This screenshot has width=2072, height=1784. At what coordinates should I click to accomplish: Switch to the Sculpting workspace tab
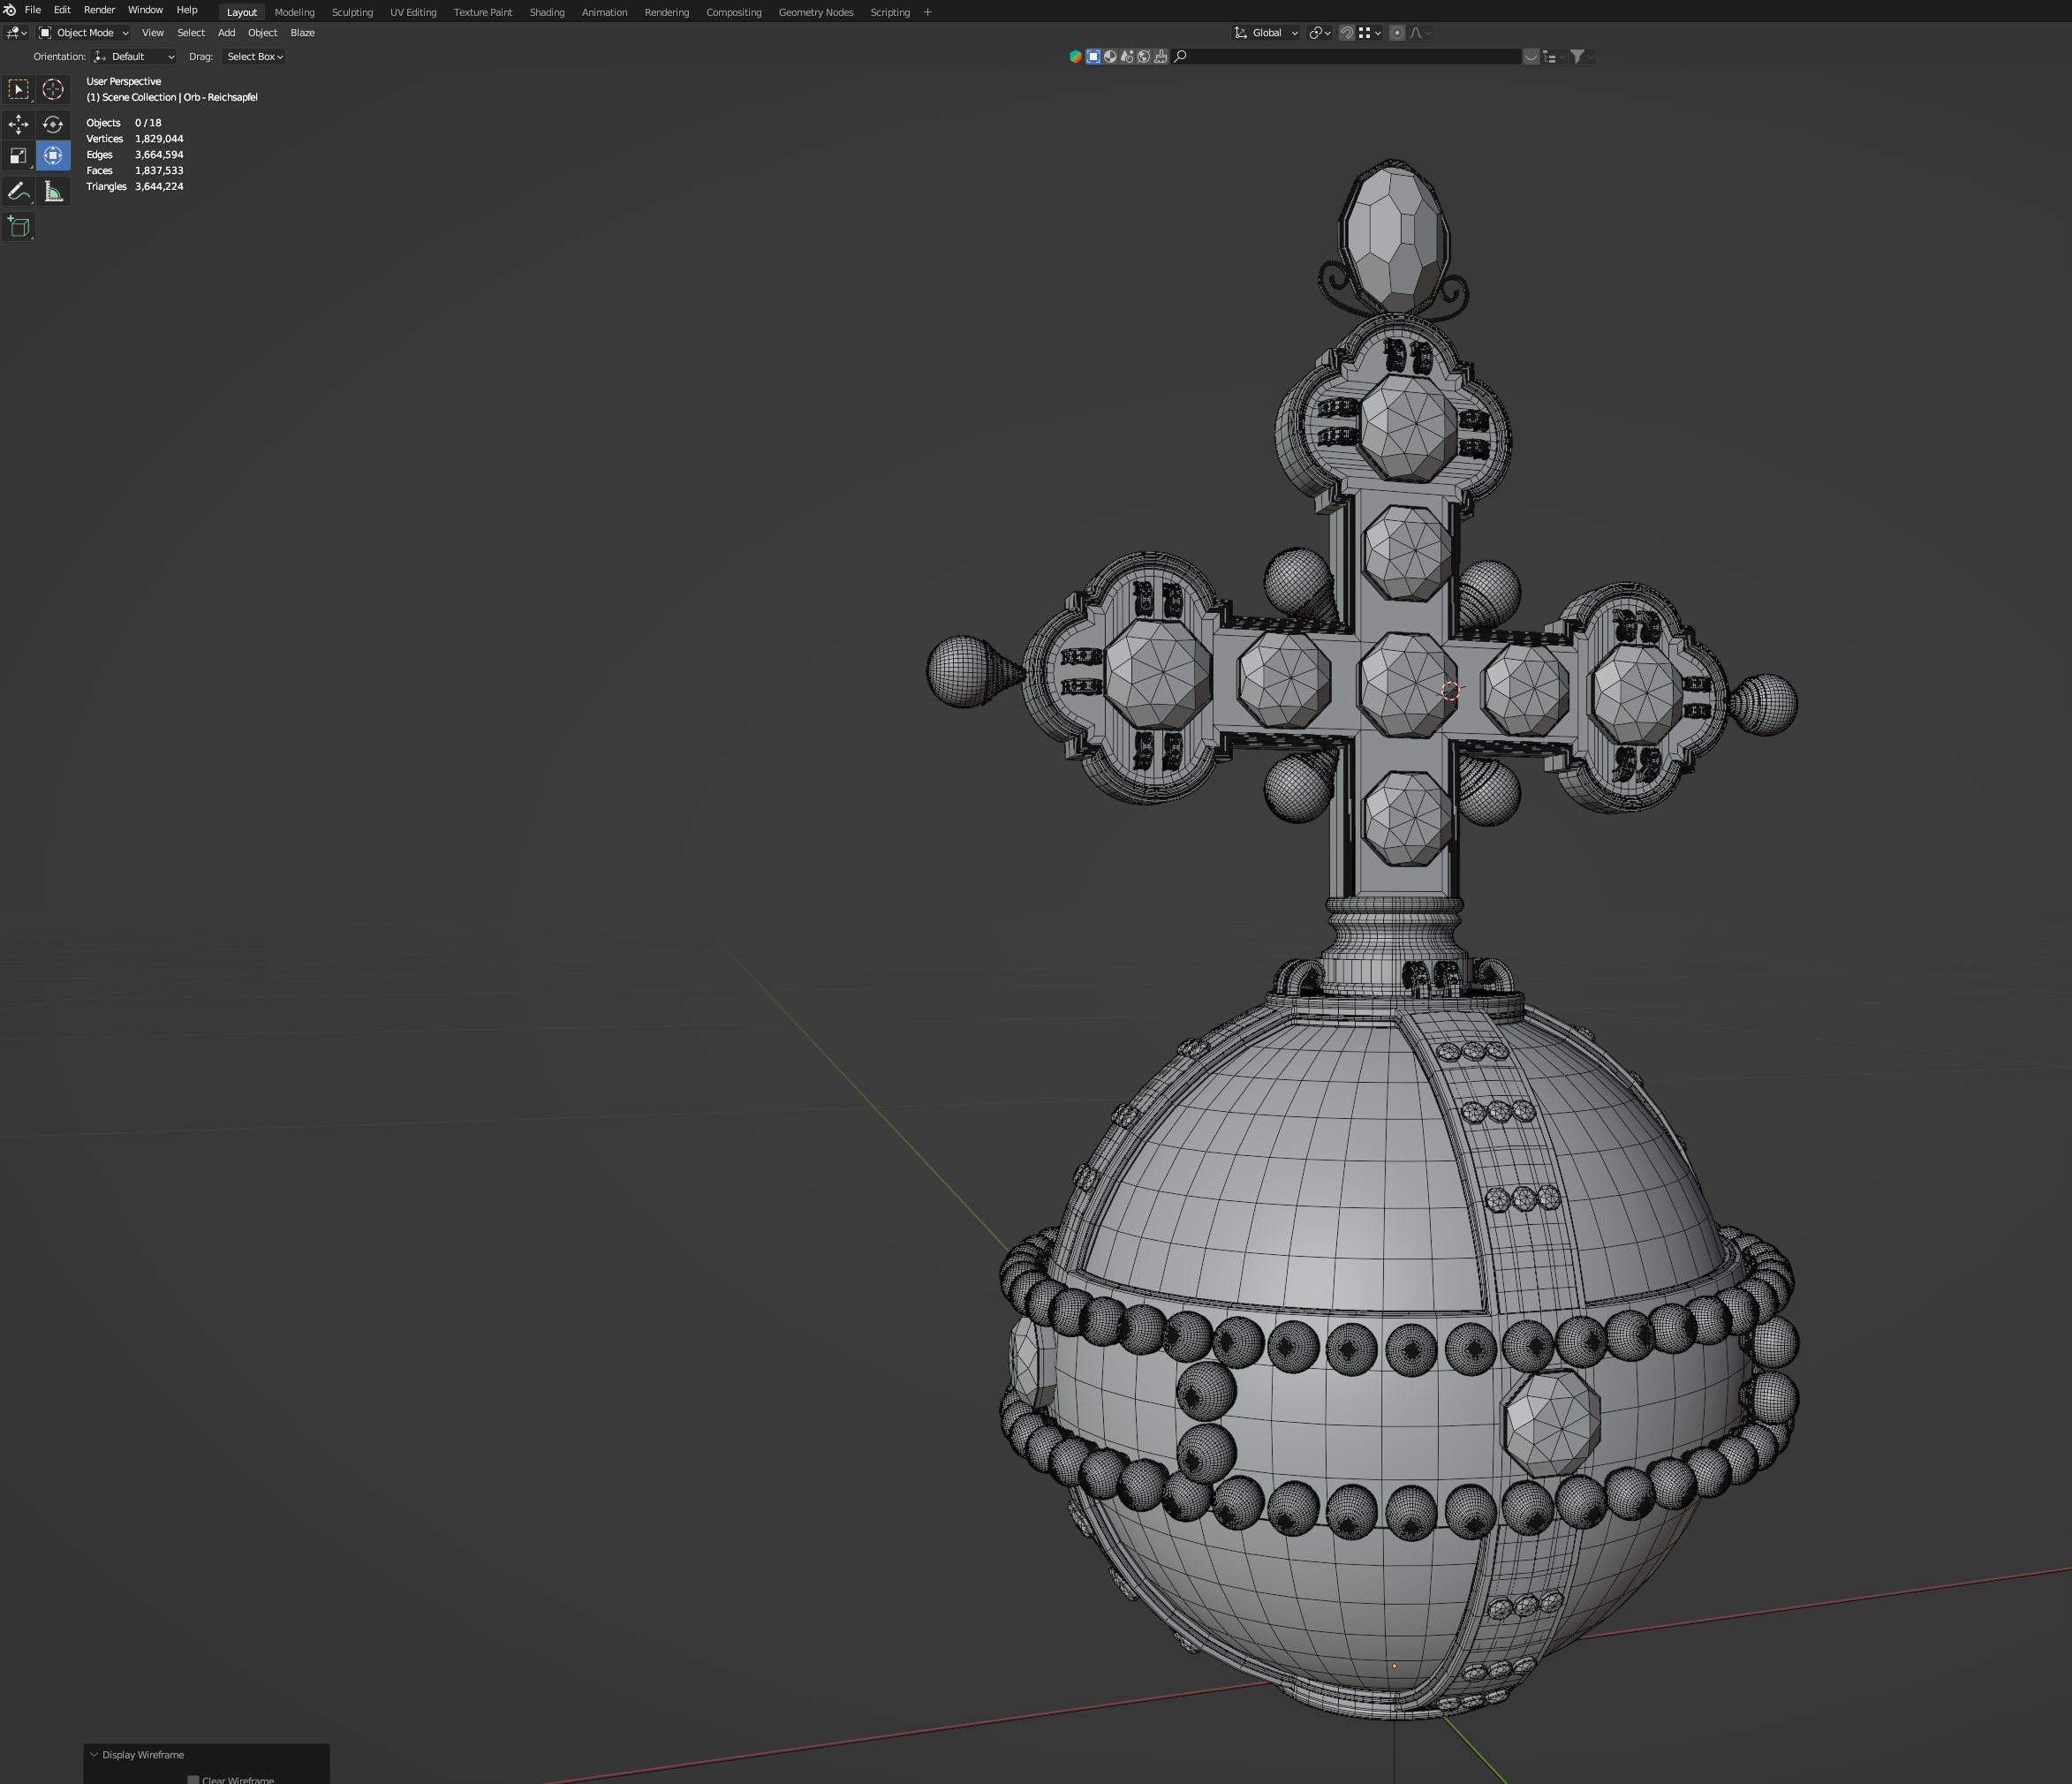pos(352,12)
